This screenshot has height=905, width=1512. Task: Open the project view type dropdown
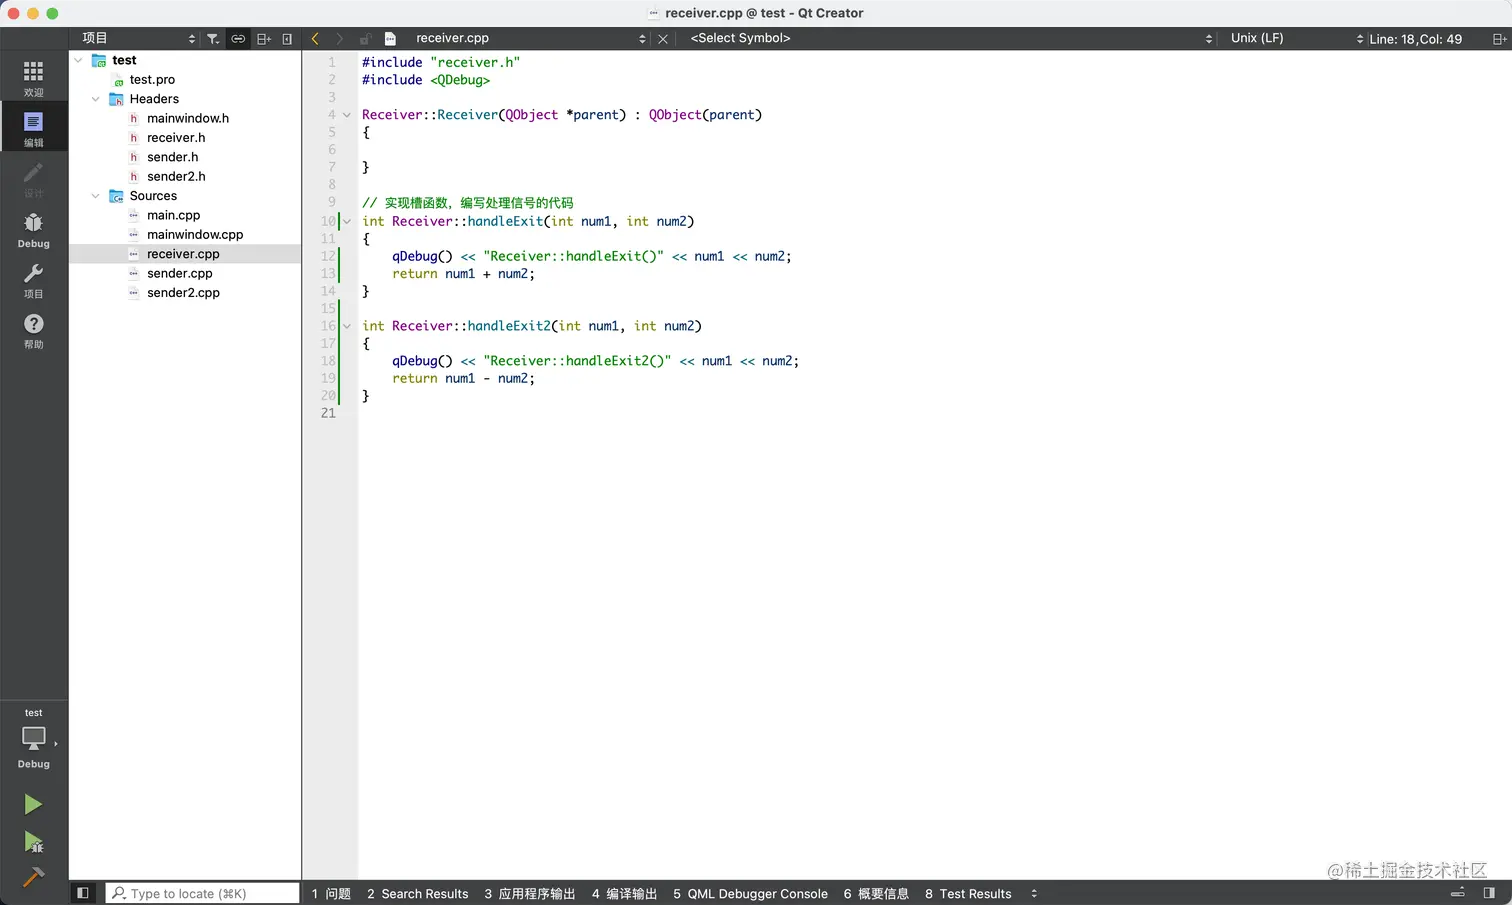click(x=139, y=38)
